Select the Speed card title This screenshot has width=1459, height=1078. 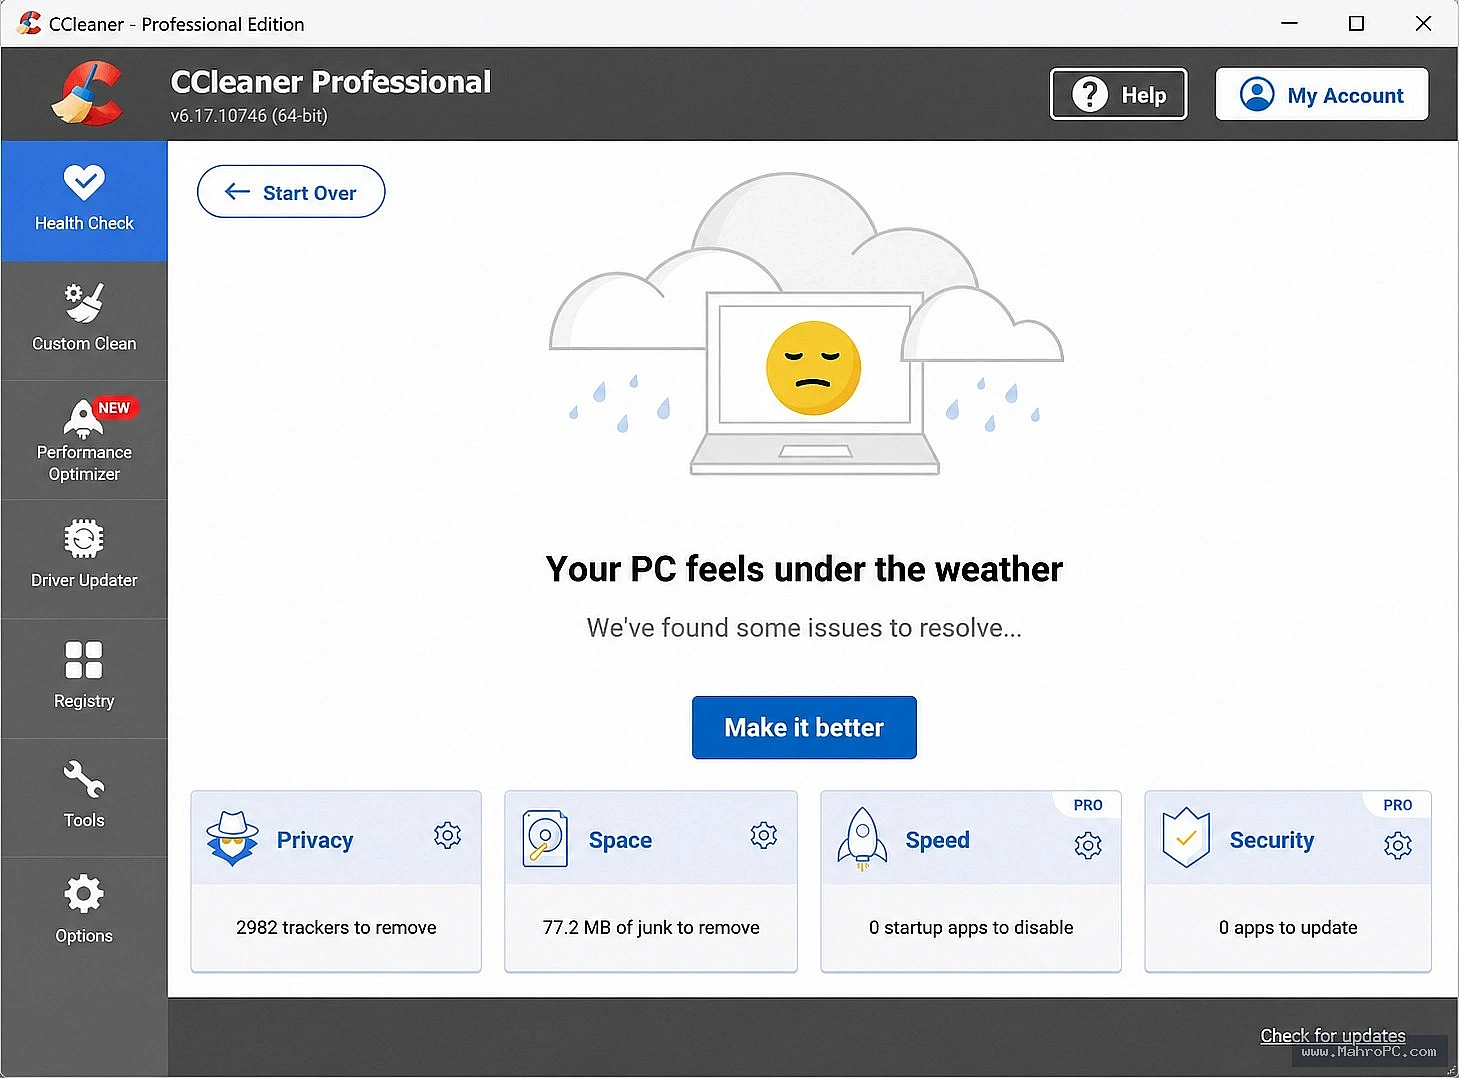click(937, 840)
